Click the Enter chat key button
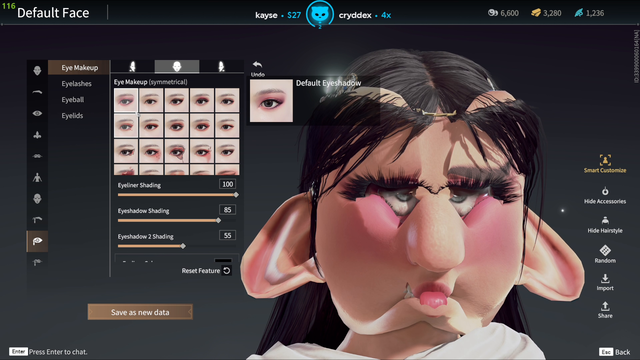Image resolution: width=640 pixels, height=360 pixels. [18, 351]
